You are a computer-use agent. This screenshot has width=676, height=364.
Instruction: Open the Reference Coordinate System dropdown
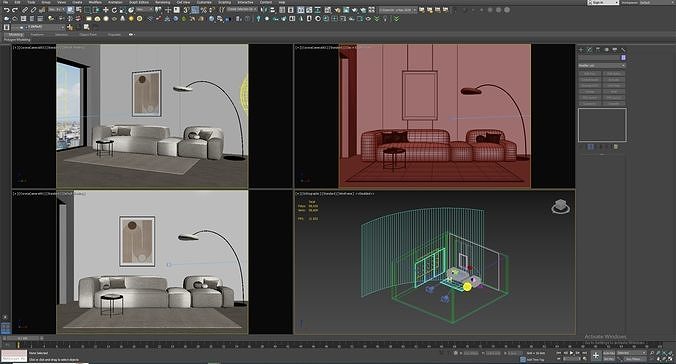coord(145,9)
